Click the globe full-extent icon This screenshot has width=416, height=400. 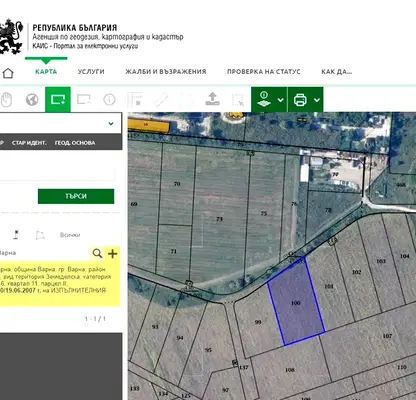(32, 99)
